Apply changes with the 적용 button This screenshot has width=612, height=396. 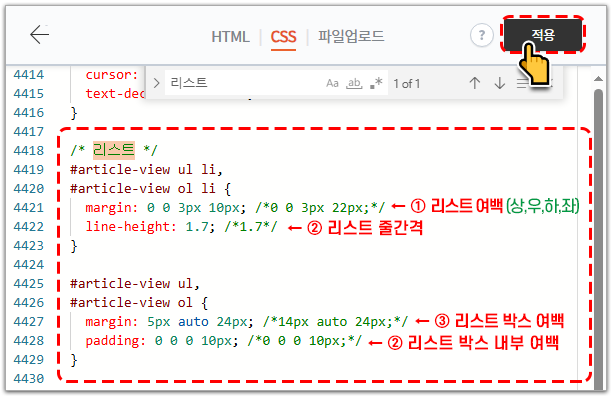[543, 34]
